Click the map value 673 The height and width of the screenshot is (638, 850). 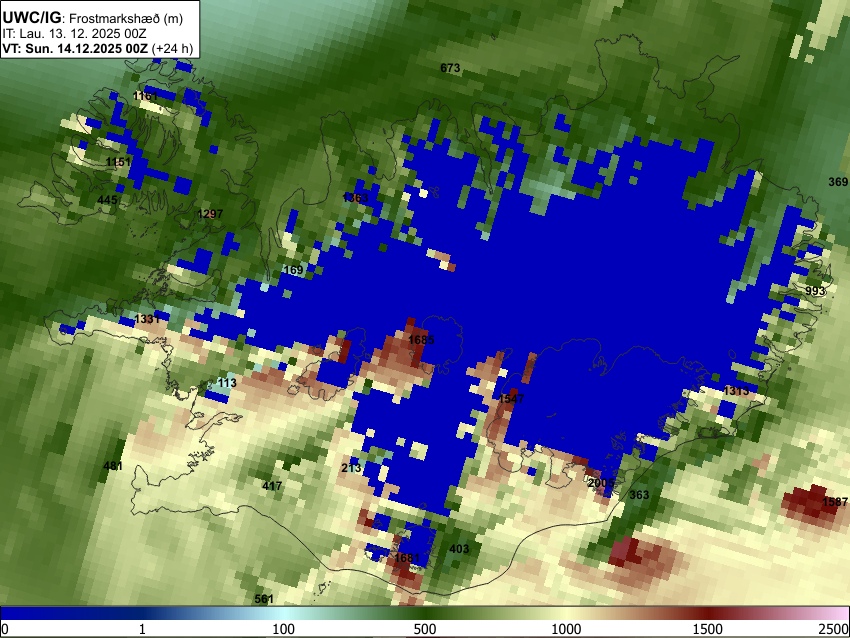point(450,68)
